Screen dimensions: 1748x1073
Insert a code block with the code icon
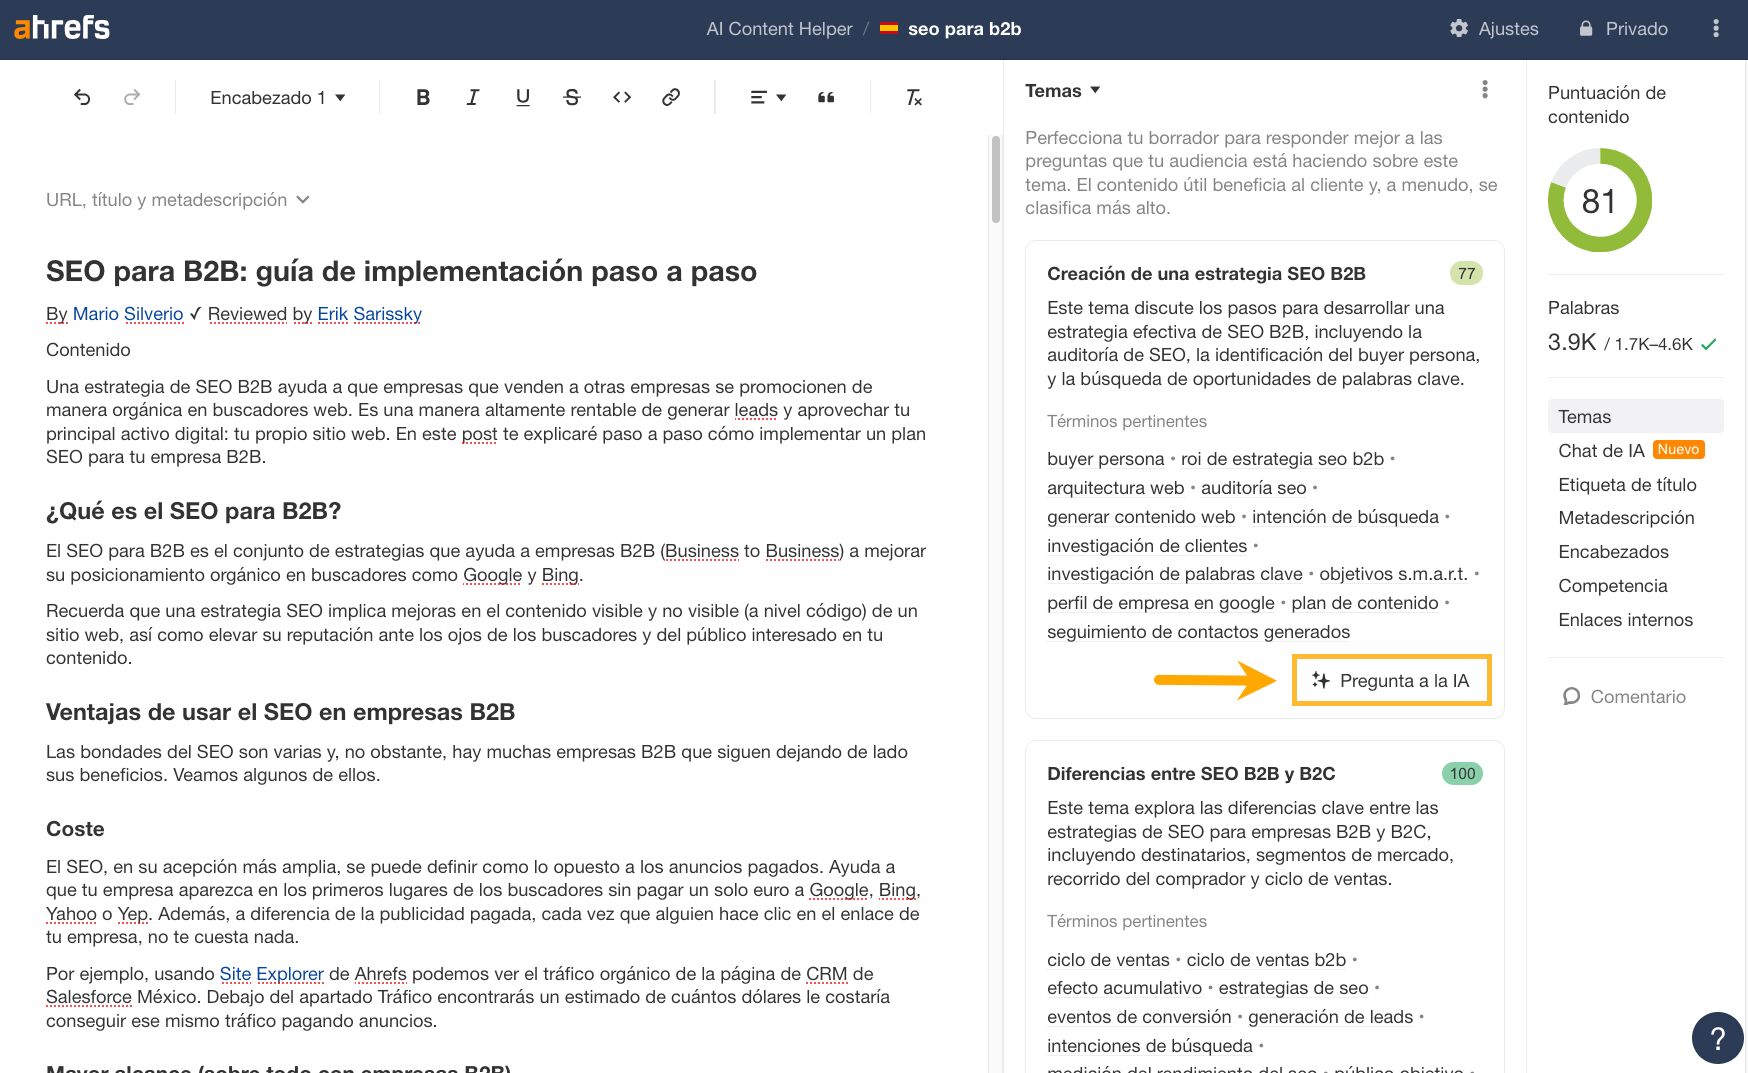coord(621,97)
